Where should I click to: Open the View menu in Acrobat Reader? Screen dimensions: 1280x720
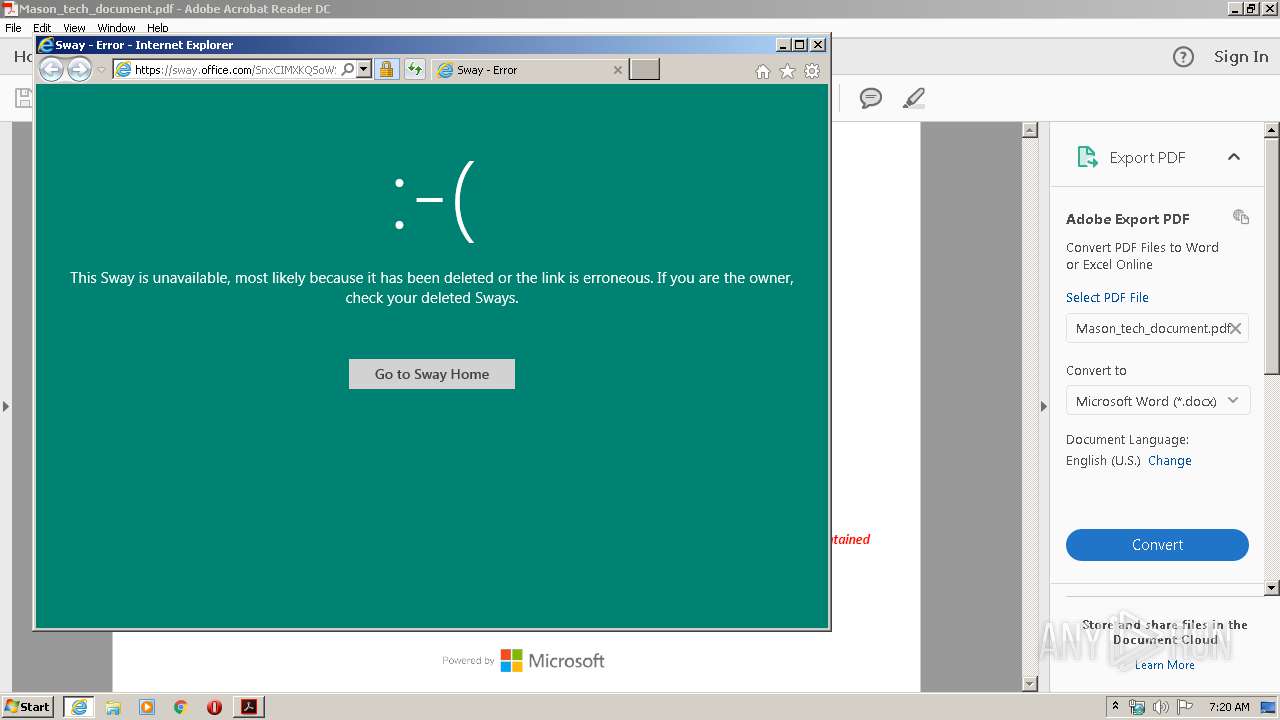pyautogui.click(x=74, y=28)
